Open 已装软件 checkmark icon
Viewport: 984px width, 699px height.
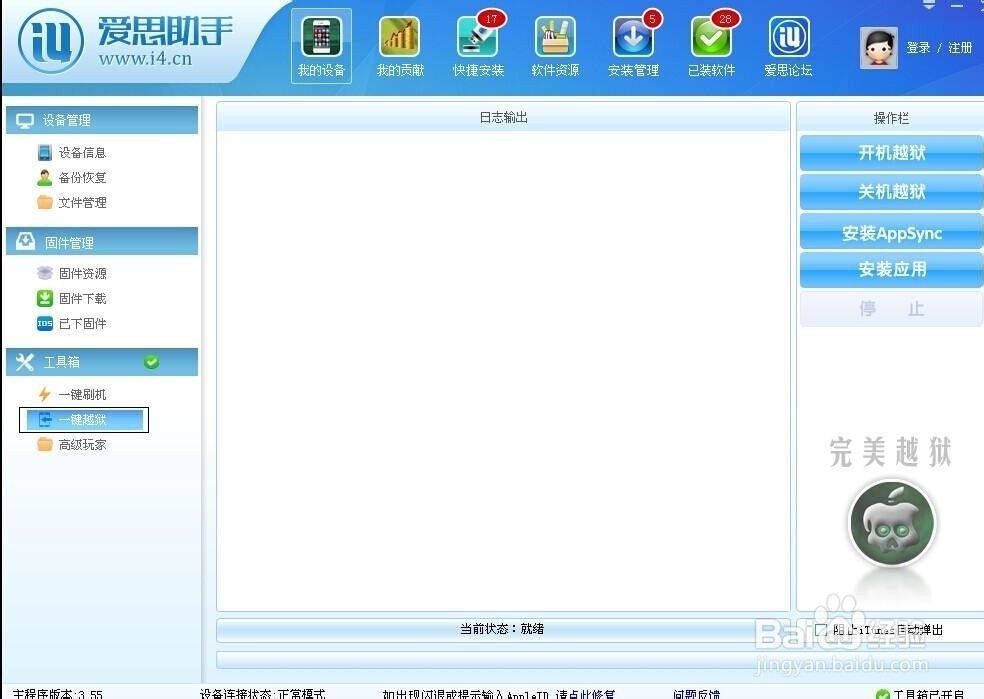point(711,37)
